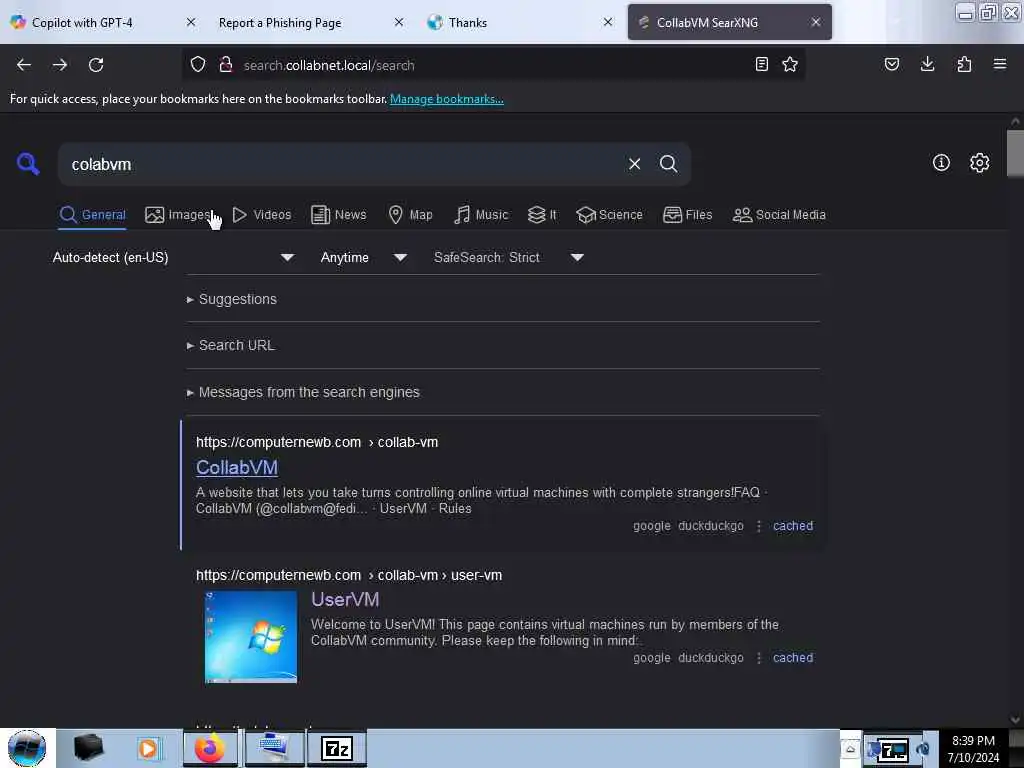Reload the current page
This screenshot has width=1024, height=768.
[96, 65]
